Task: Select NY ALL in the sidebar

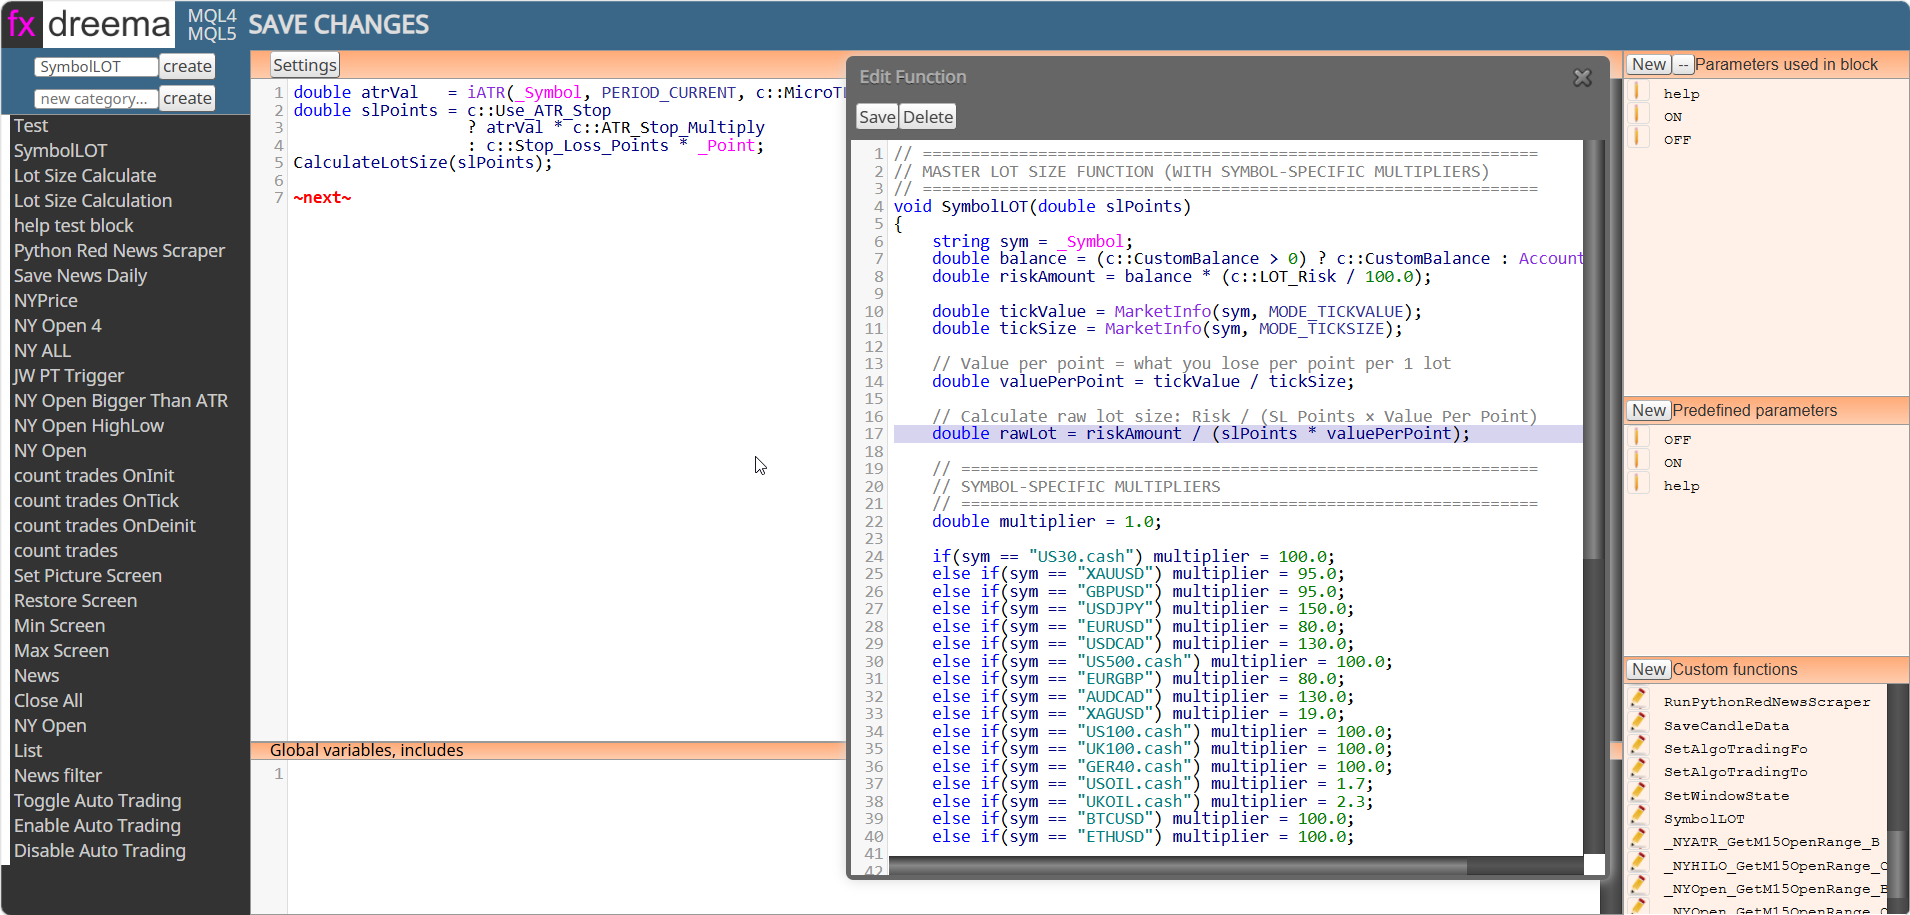Action: point(42,351)
